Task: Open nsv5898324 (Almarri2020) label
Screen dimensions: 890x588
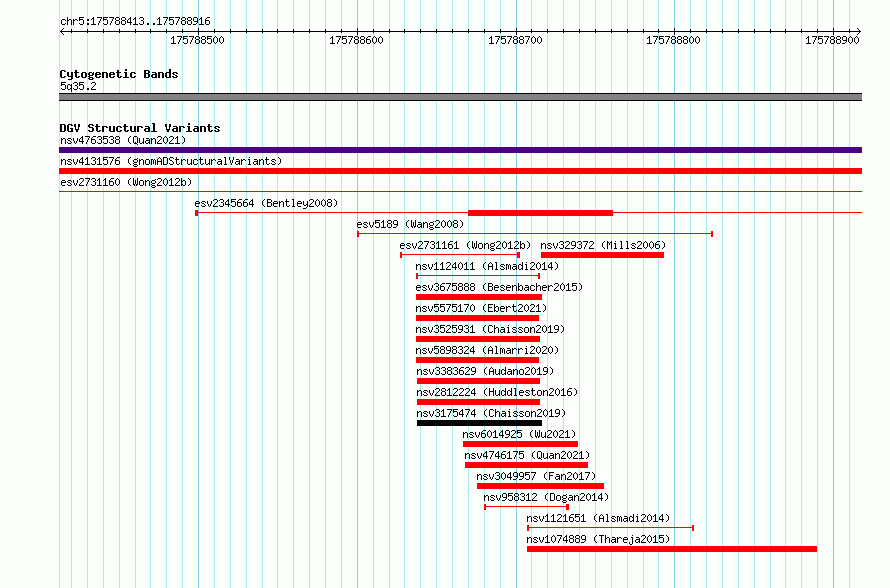Action: coord(487,350)
